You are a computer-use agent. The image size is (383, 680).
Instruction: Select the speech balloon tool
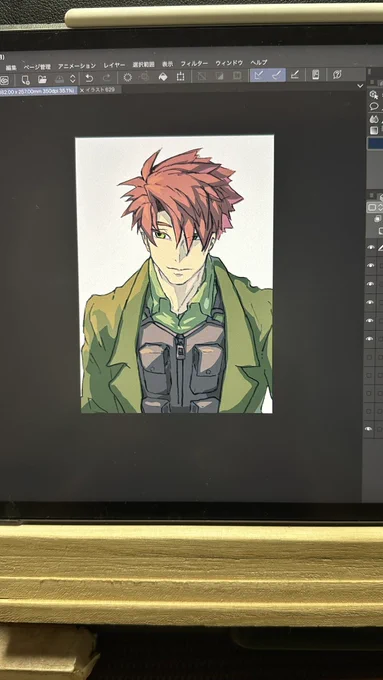[x=374, y=107]
